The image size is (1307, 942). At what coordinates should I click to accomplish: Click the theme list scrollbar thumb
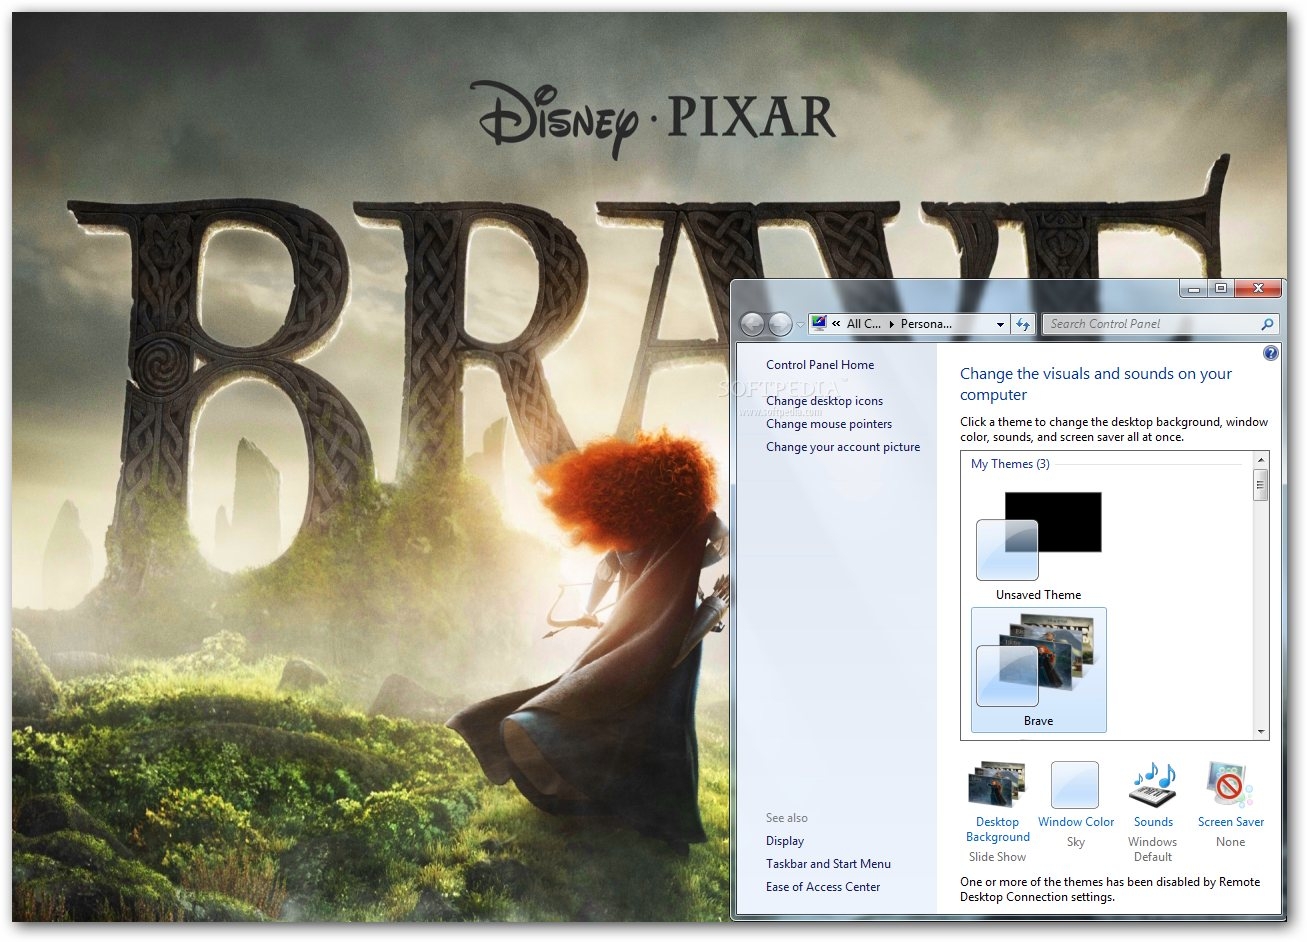click(1260, 484)
